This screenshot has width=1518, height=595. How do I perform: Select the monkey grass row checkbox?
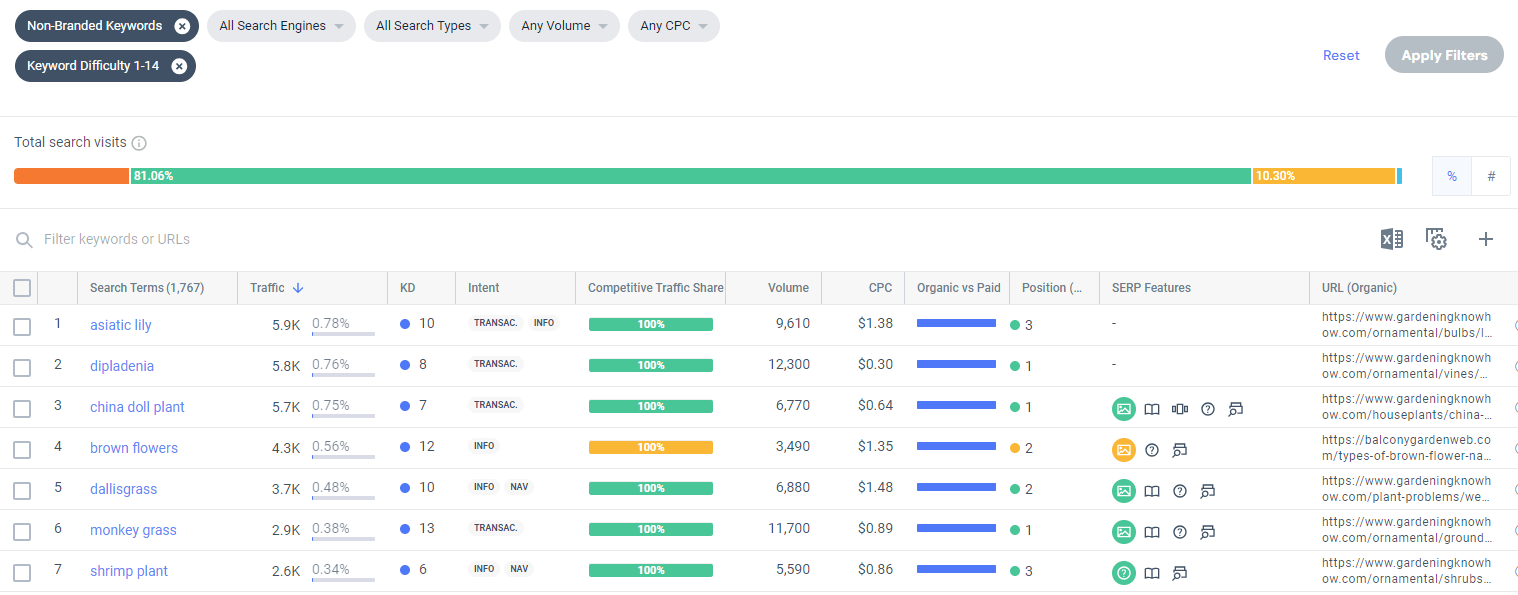[22, 531]
